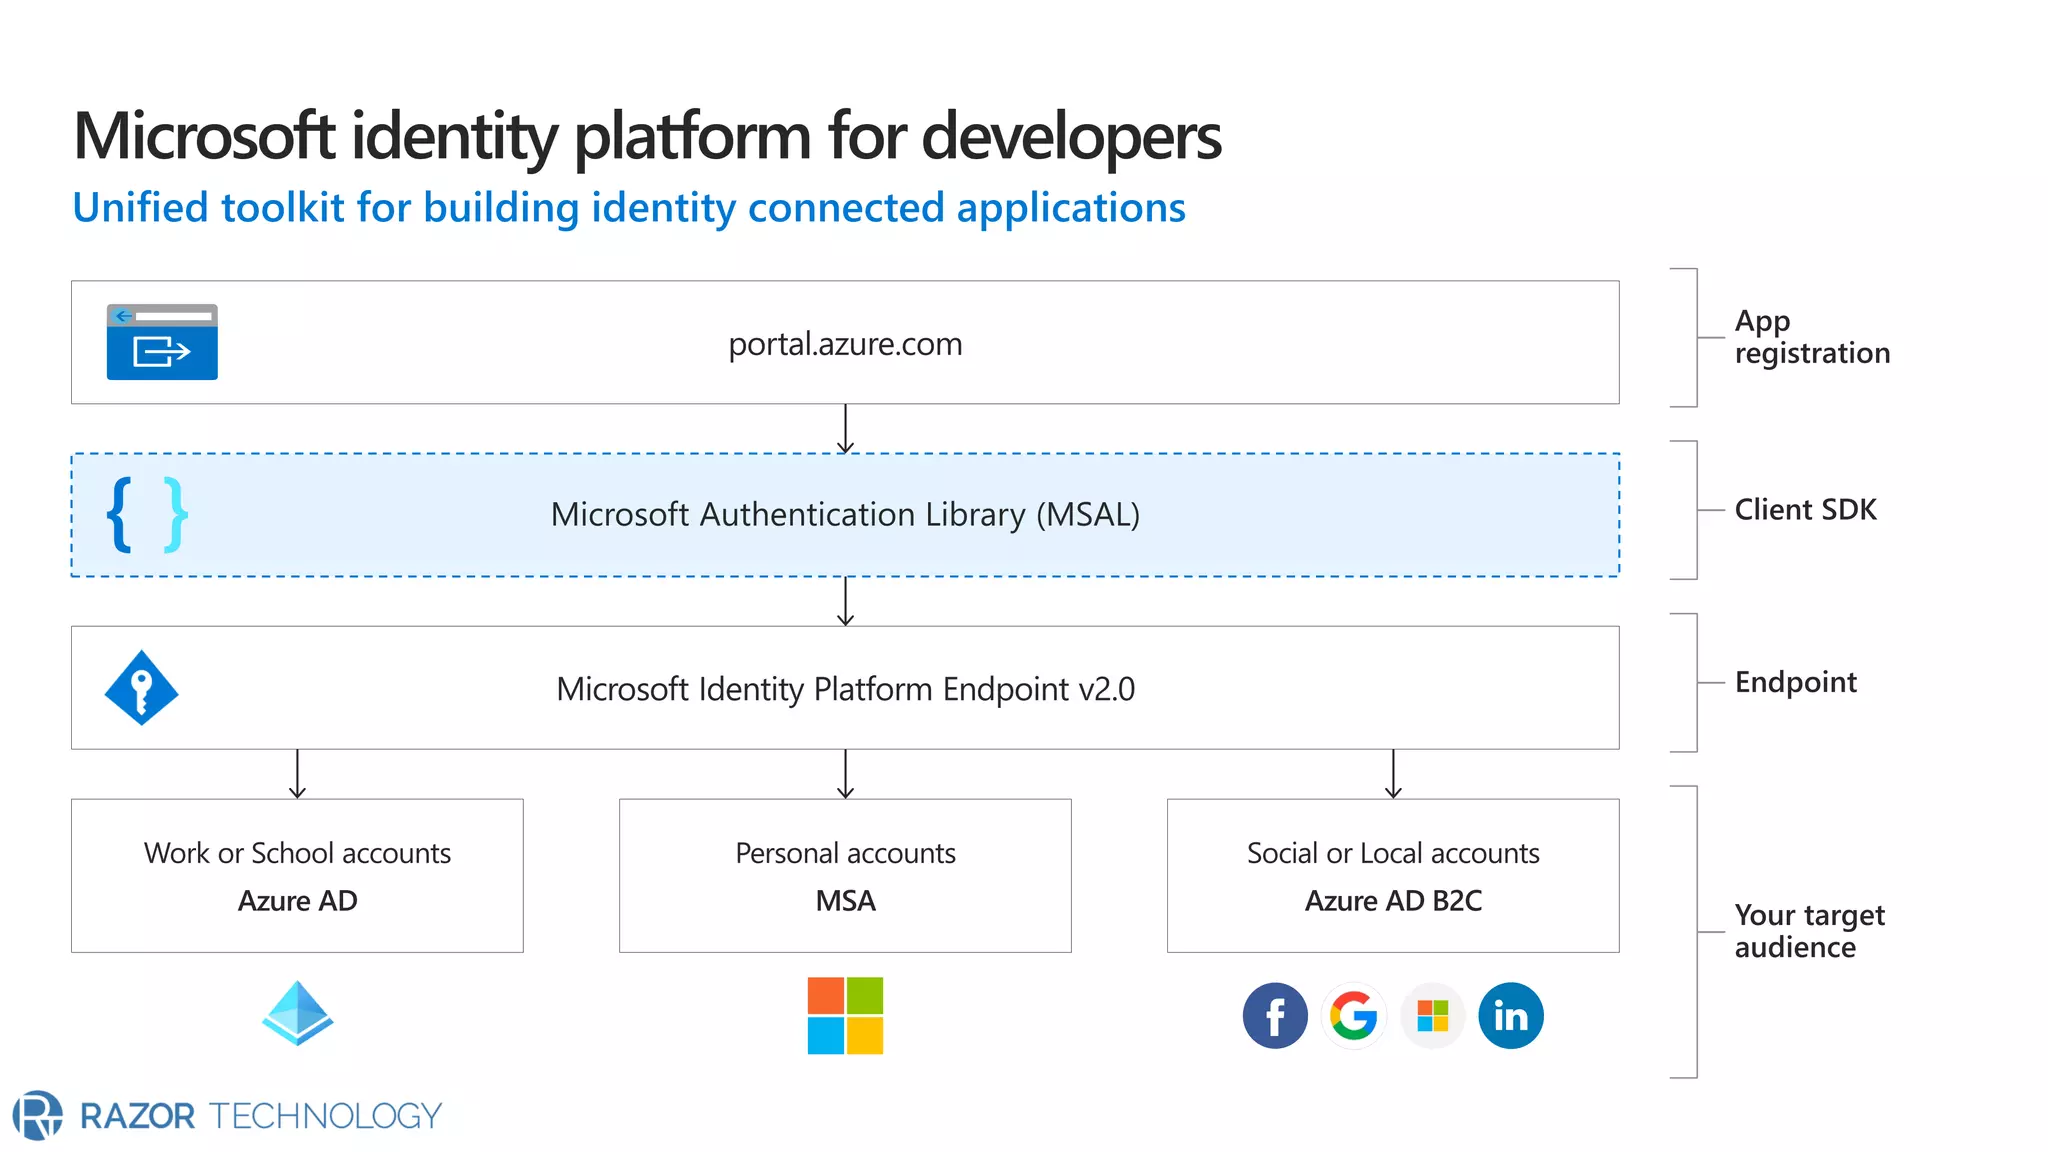Click the Unified toolkit blue subtitle
The width and height of the screenshot is (2048, 1152).
629,208
